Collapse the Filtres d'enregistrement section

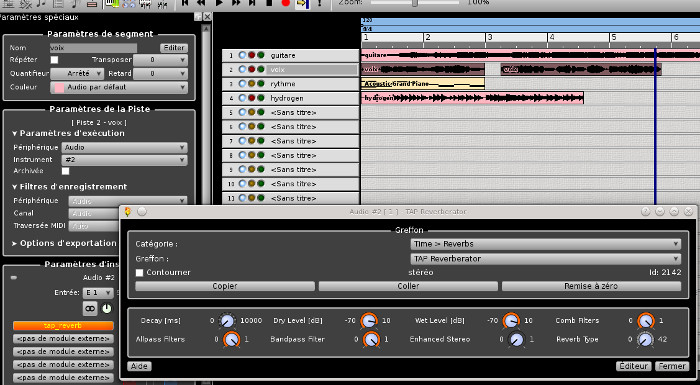[15, 187]
